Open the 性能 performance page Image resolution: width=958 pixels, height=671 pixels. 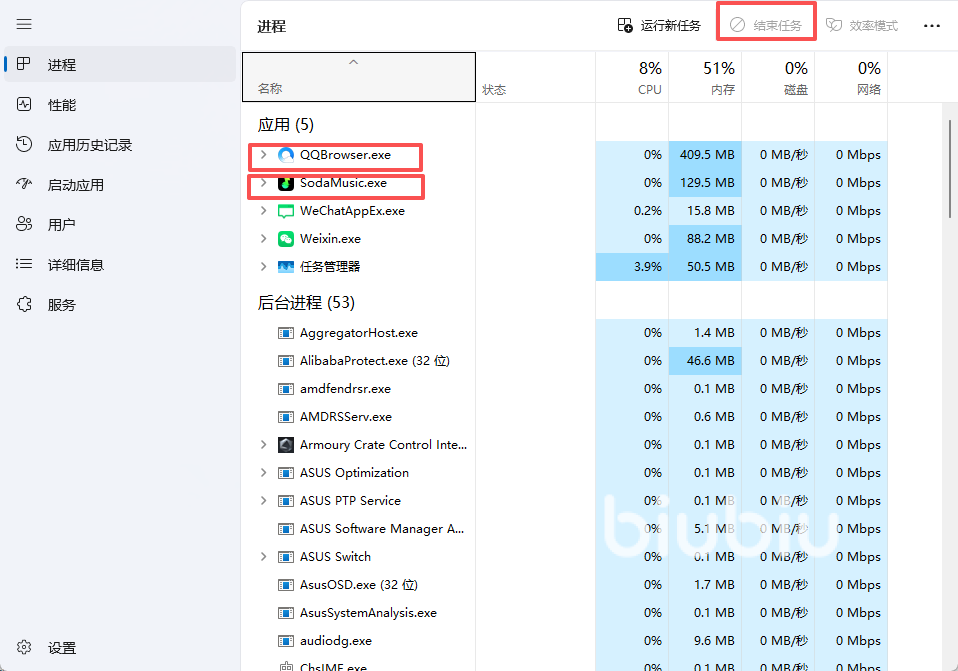click(x=61, y=105)
